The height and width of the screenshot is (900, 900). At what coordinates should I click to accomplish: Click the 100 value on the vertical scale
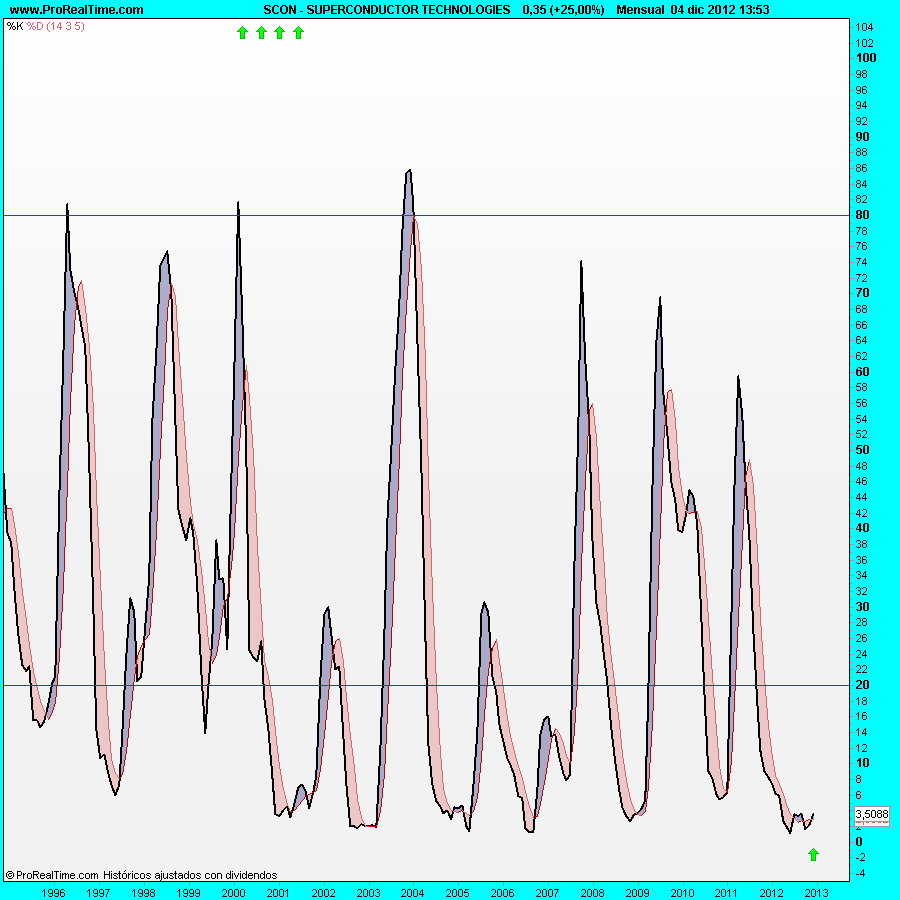[866, 58]
